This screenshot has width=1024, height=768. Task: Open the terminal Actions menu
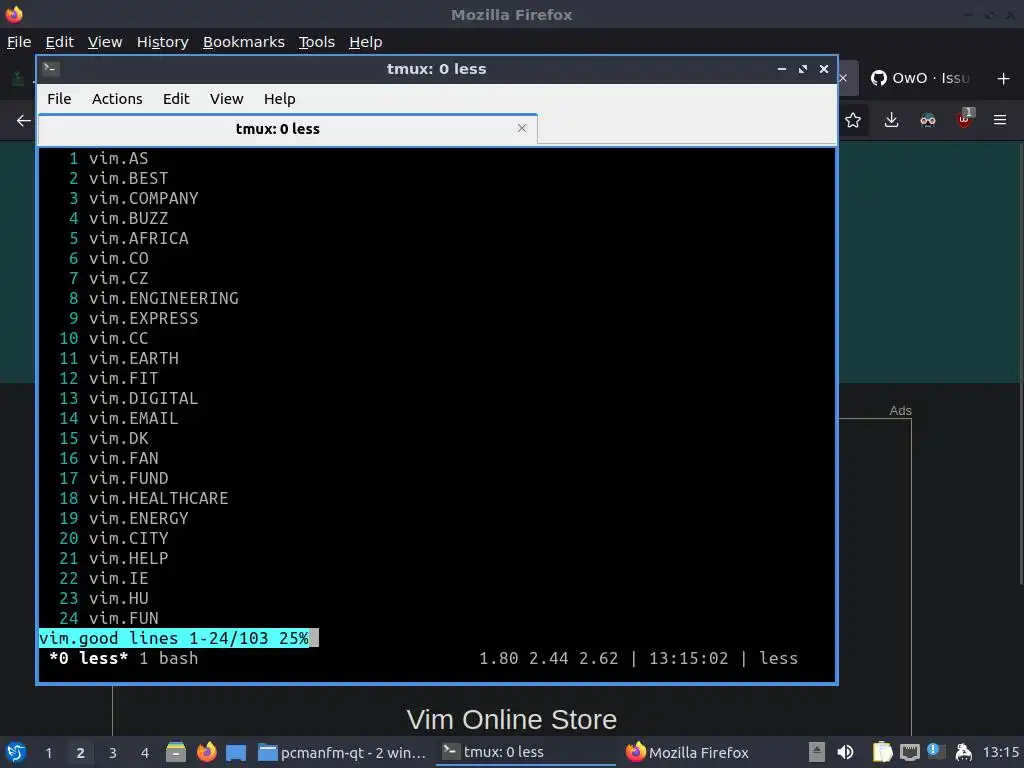[x=117, y=99]
